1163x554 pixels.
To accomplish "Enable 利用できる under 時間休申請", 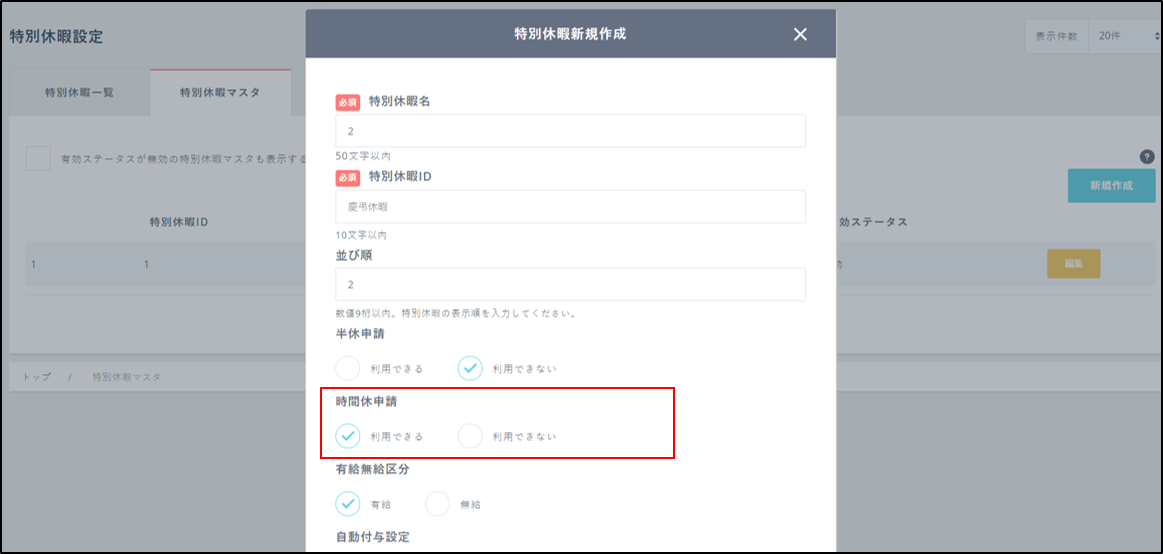I will 348,436.
